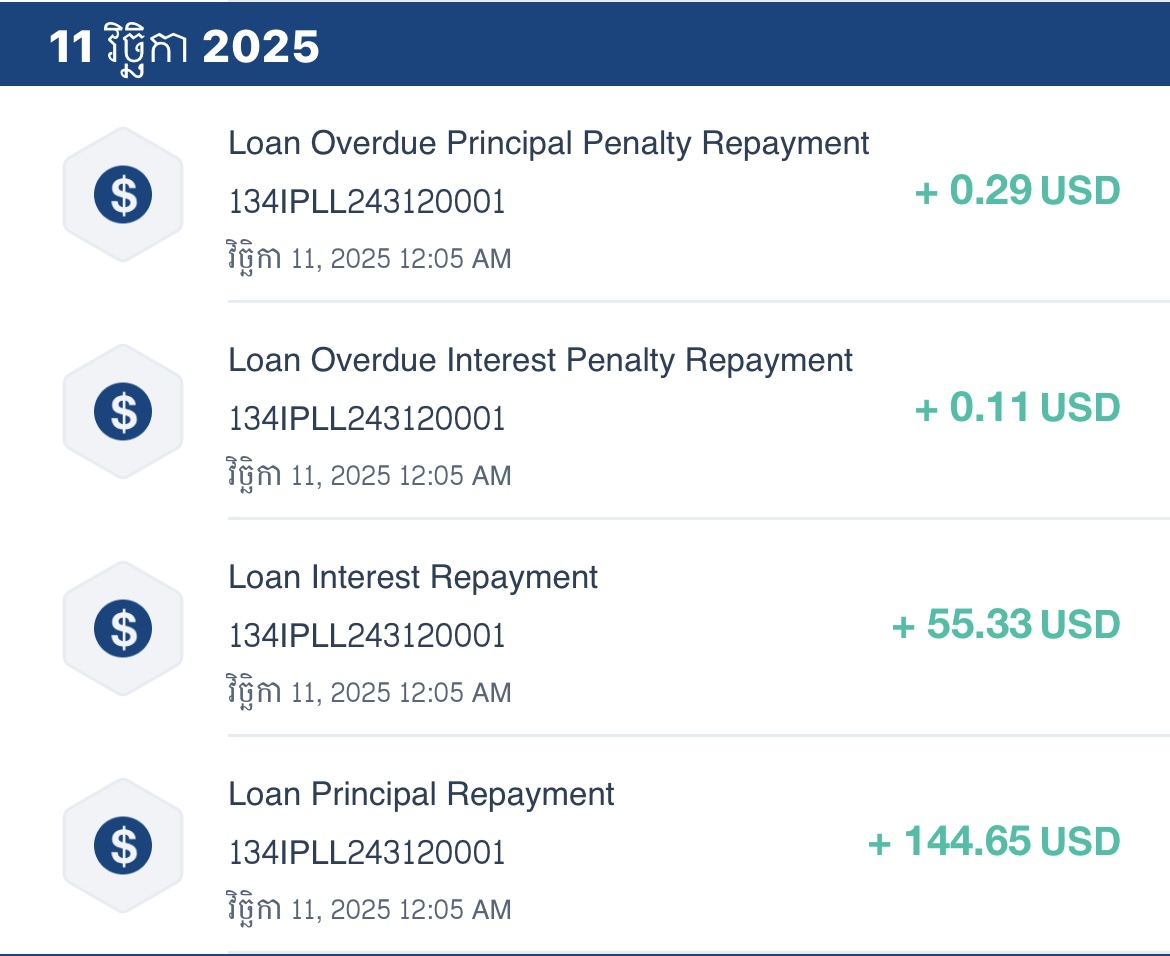
Task: Tap timestamp under Loan Principal Repayment entry
Action: coord(369,910)
